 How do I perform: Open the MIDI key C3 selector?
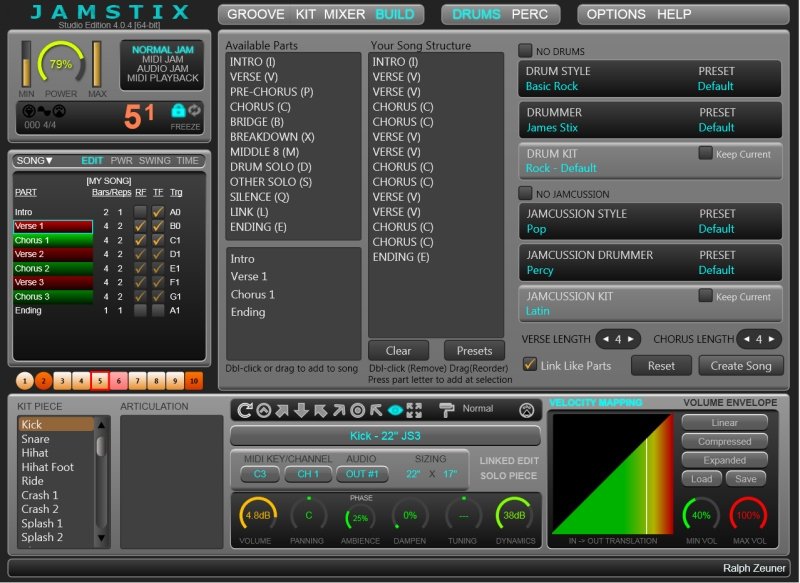260,474
